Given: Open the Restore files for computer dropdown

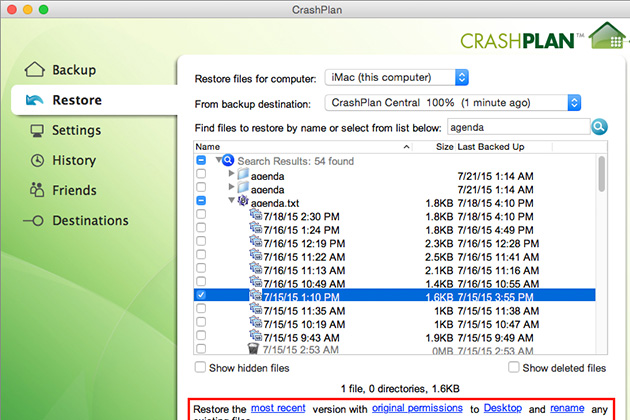Looking at the screenshot, I should (x=397, y=77).
